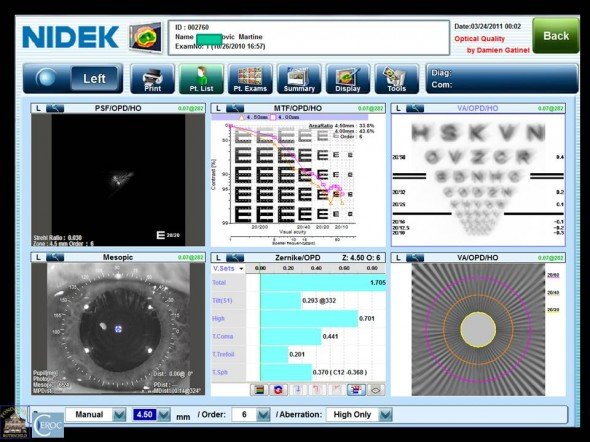Click the Diag: field in header

coord(502,73)
